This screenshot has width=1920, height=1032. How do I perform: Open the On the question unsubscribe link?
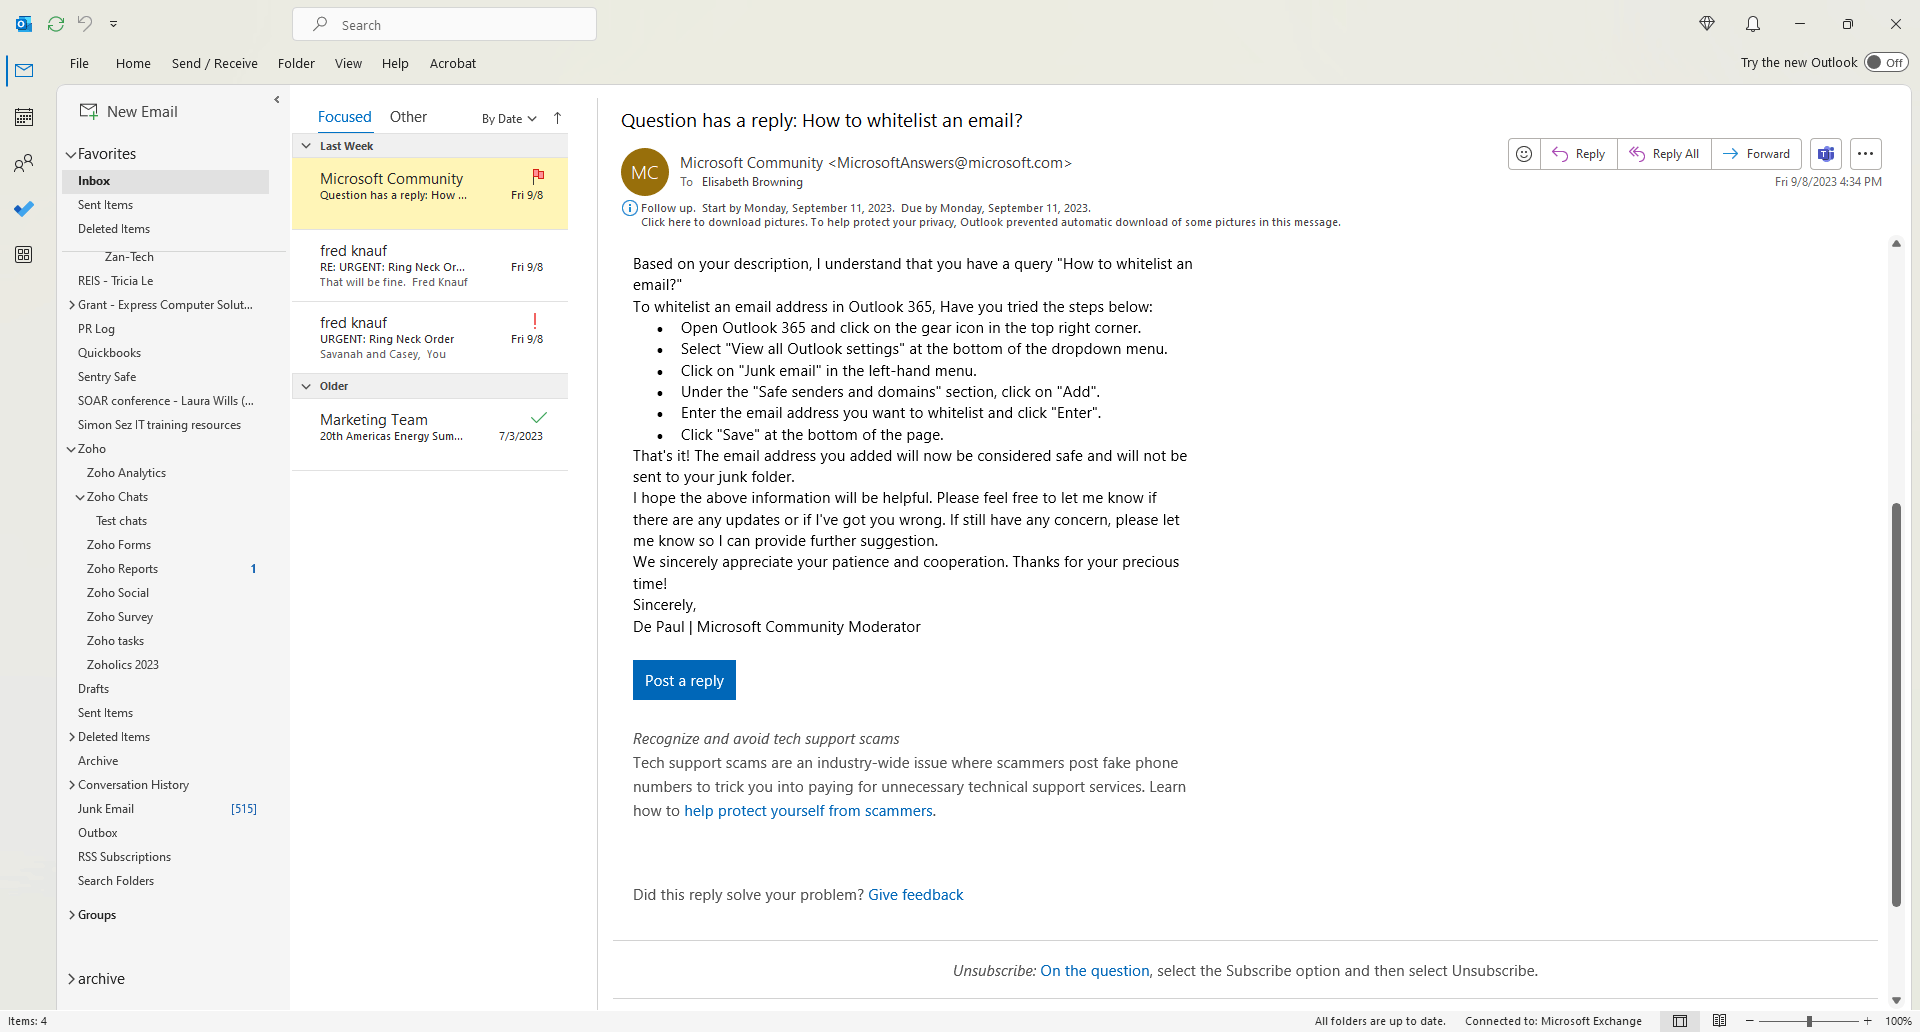point(1095,971)
